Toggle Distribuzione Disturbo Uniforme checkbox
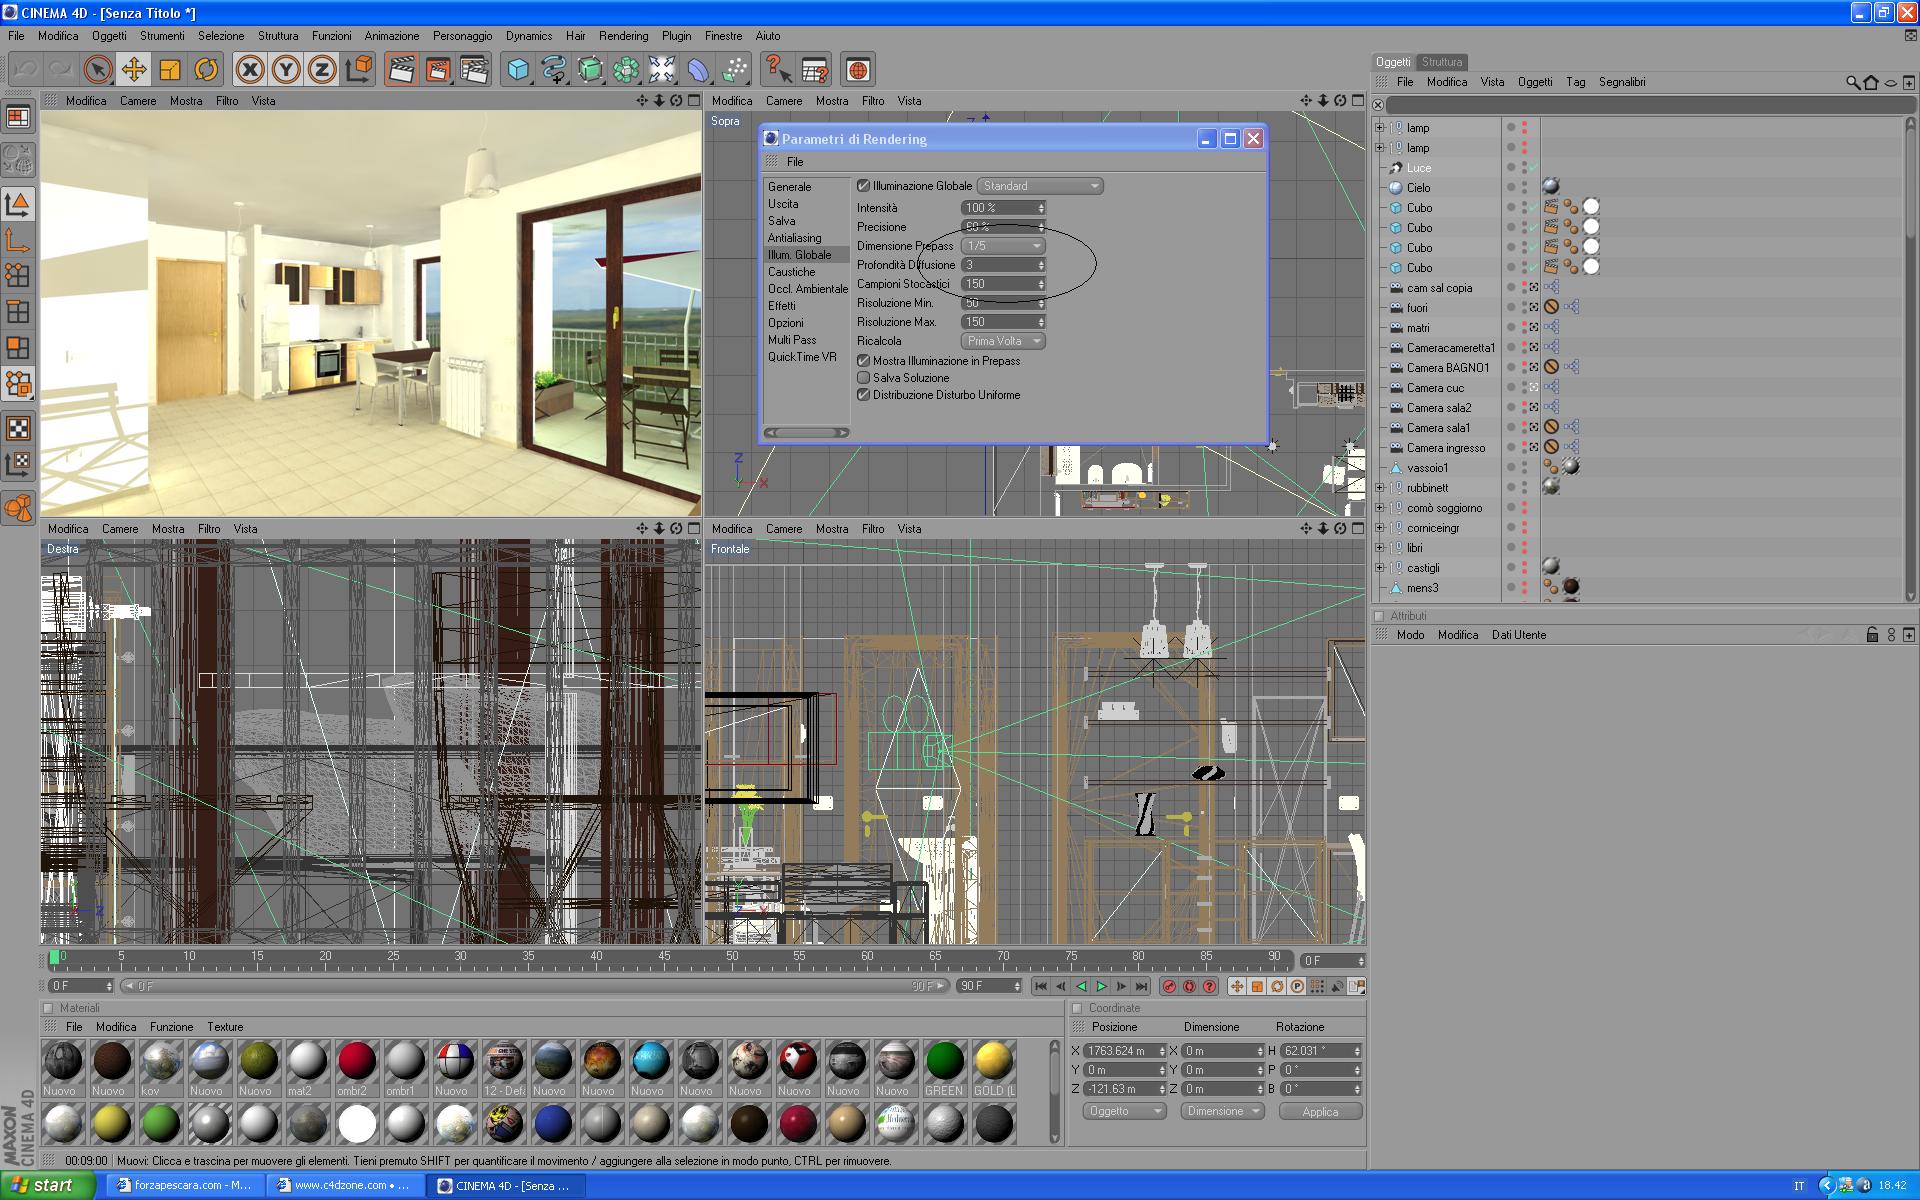 (x=863, y=395)
